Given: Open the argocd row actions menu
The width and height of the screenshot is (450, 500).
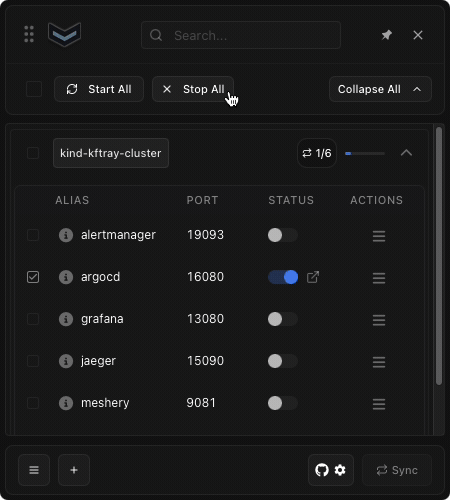Looking at the screenshot, I should (x=379, y=278).
